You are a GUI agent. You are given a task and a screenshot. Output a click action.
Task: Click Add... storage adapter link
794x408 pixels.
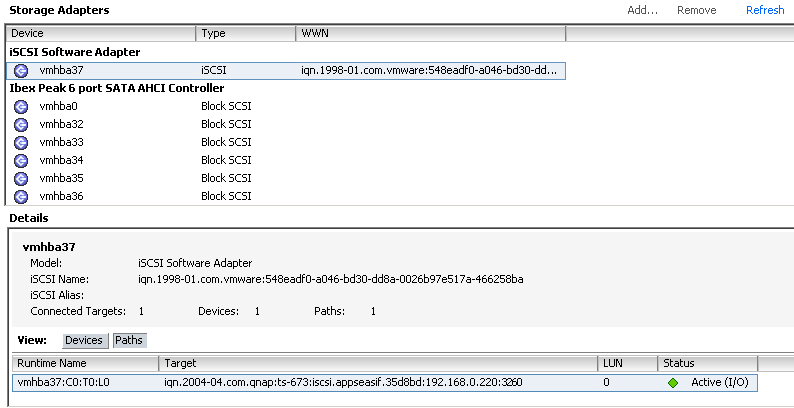[642, 10]
